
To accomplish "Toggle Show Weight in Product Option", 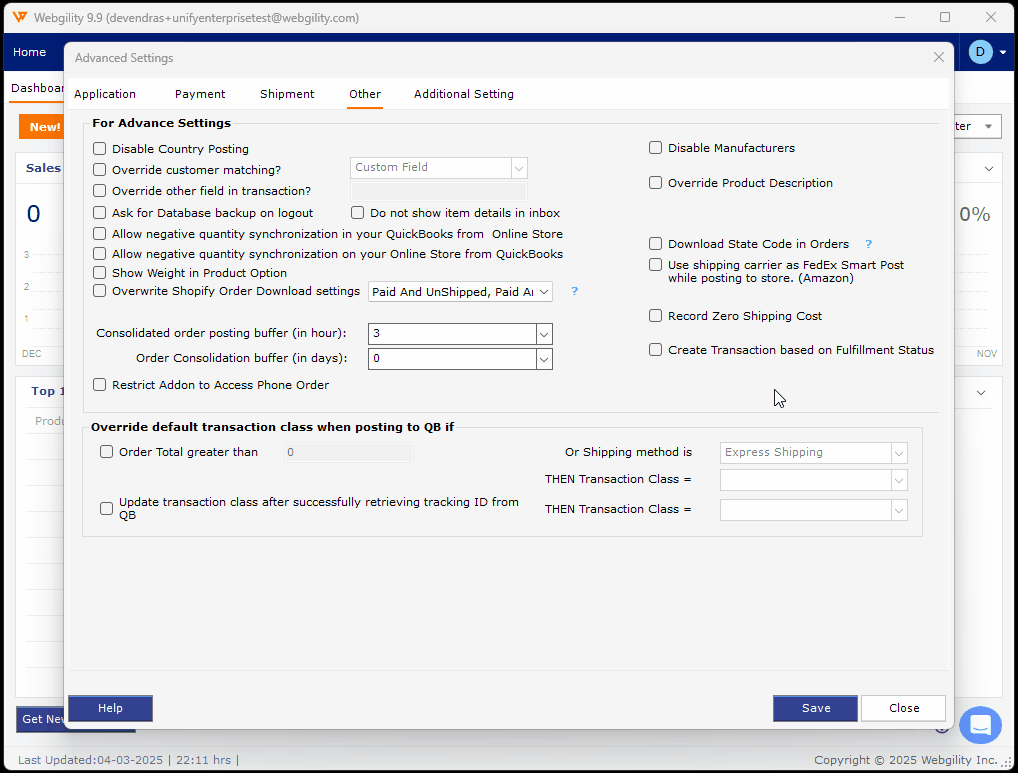I will (x=100, y=273).
